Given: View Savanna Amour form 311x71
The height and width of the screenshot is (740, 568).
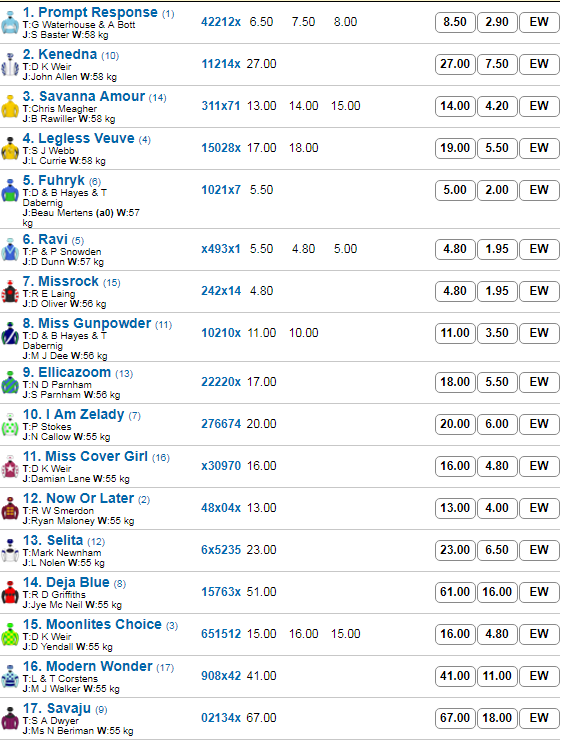Looking at the screenshot, I should point(221,106).
